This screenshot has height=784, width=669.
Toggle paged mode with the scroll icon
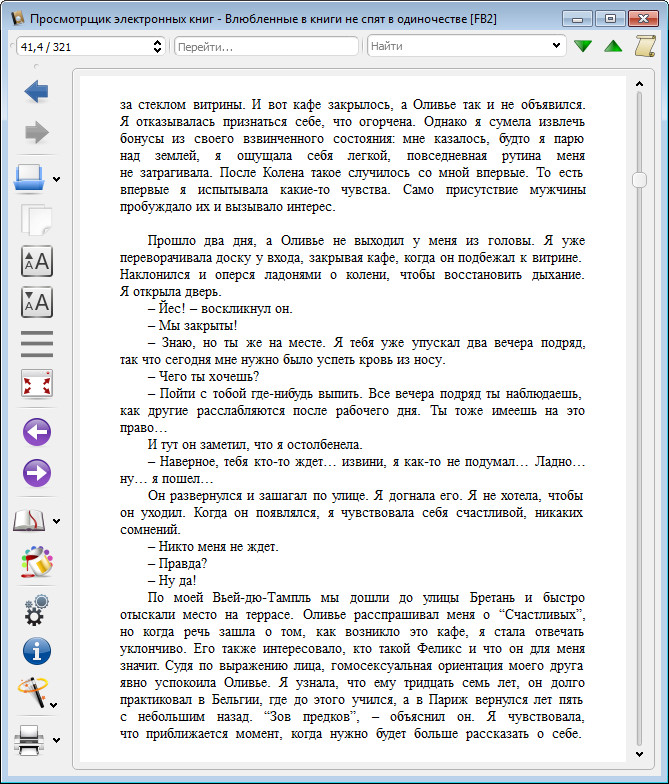pos(645,46)
